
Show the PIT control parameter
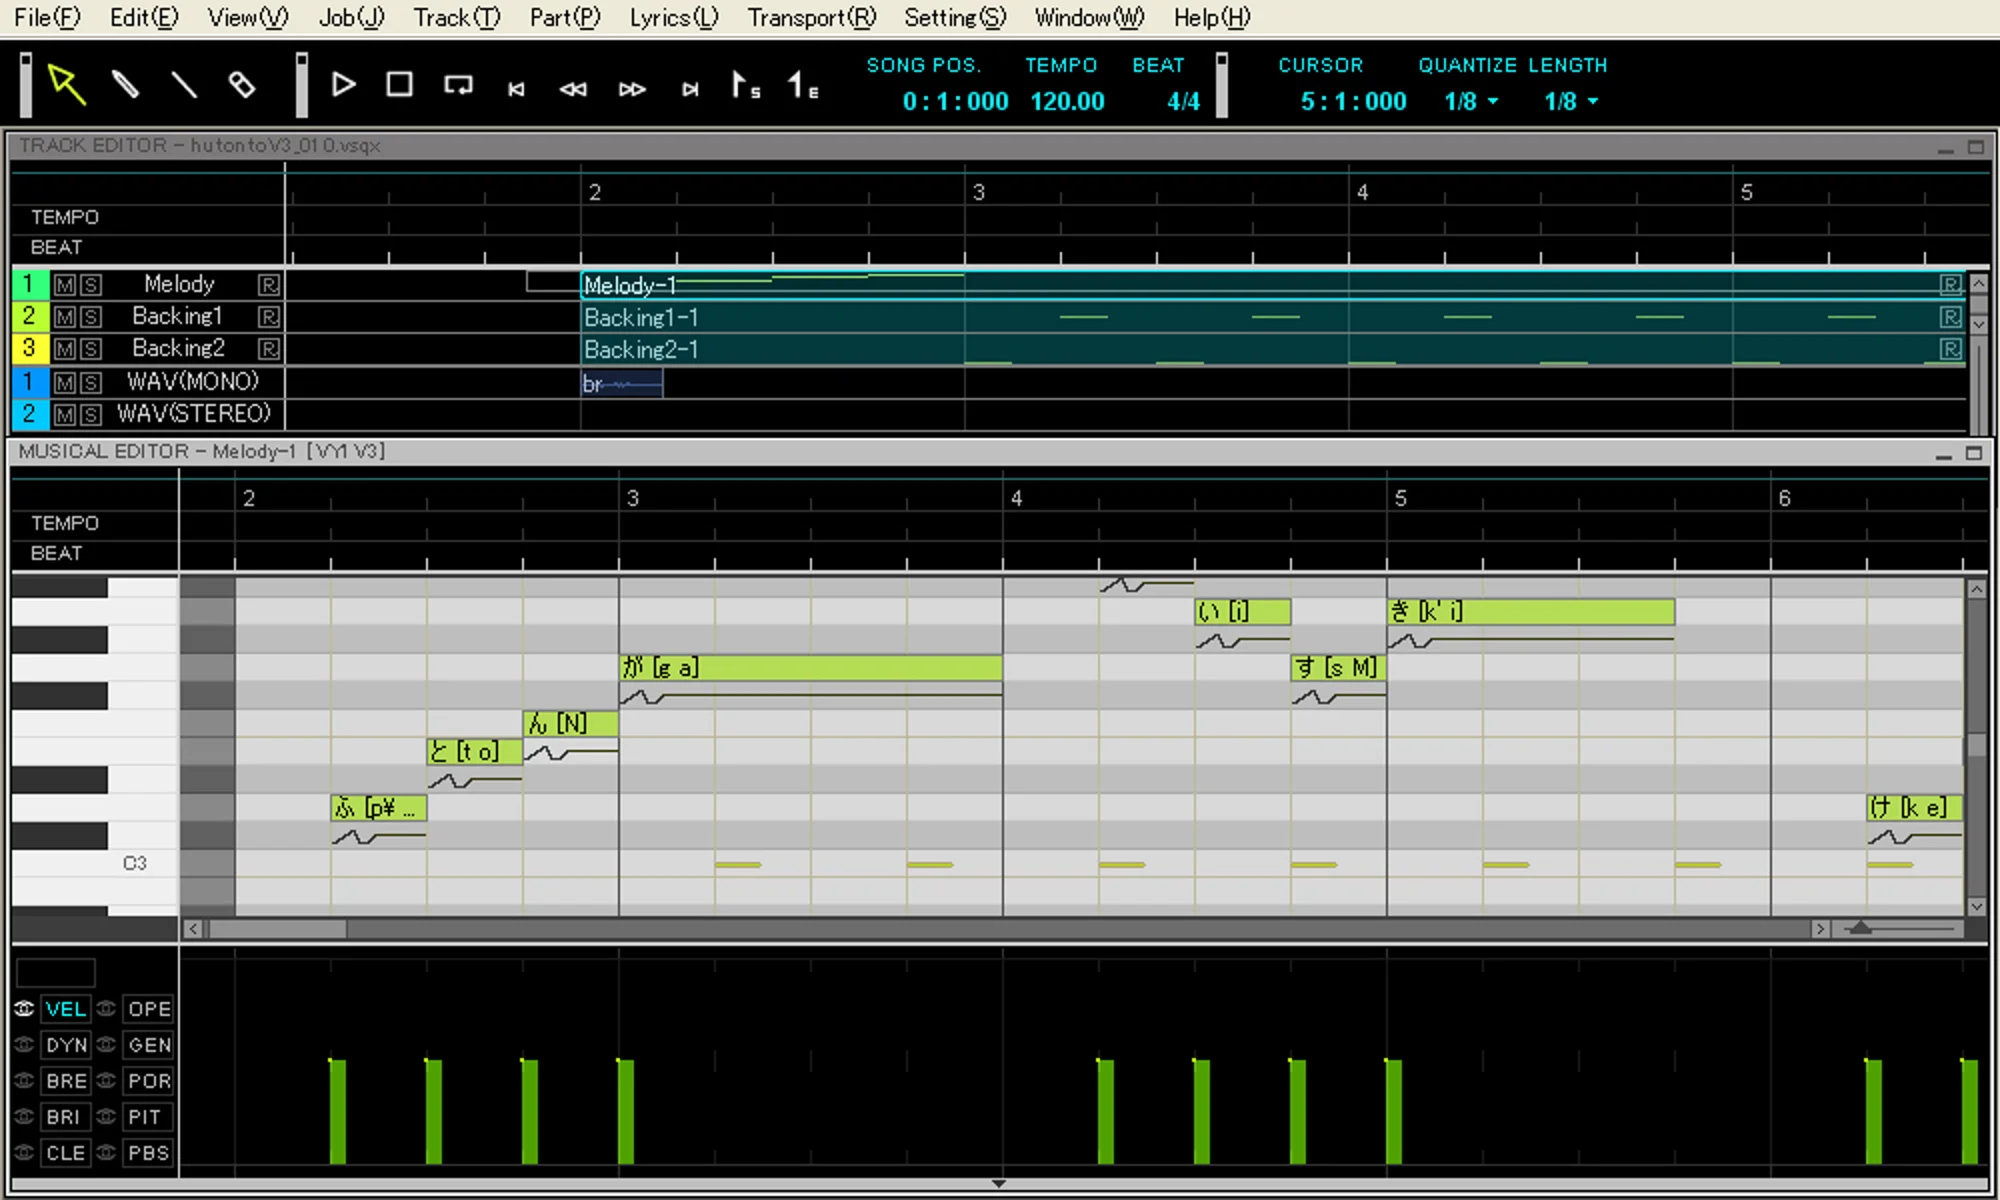pyautogui.click(x=146, y=1116)
